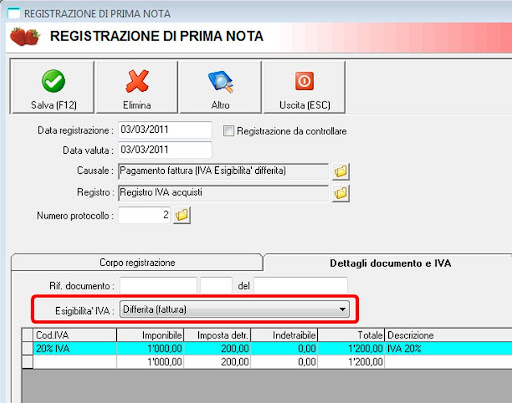Viewport: 512px width, 403px height.
Task: Open the folder icon next to Causale
Action: [x=341, y=171]
